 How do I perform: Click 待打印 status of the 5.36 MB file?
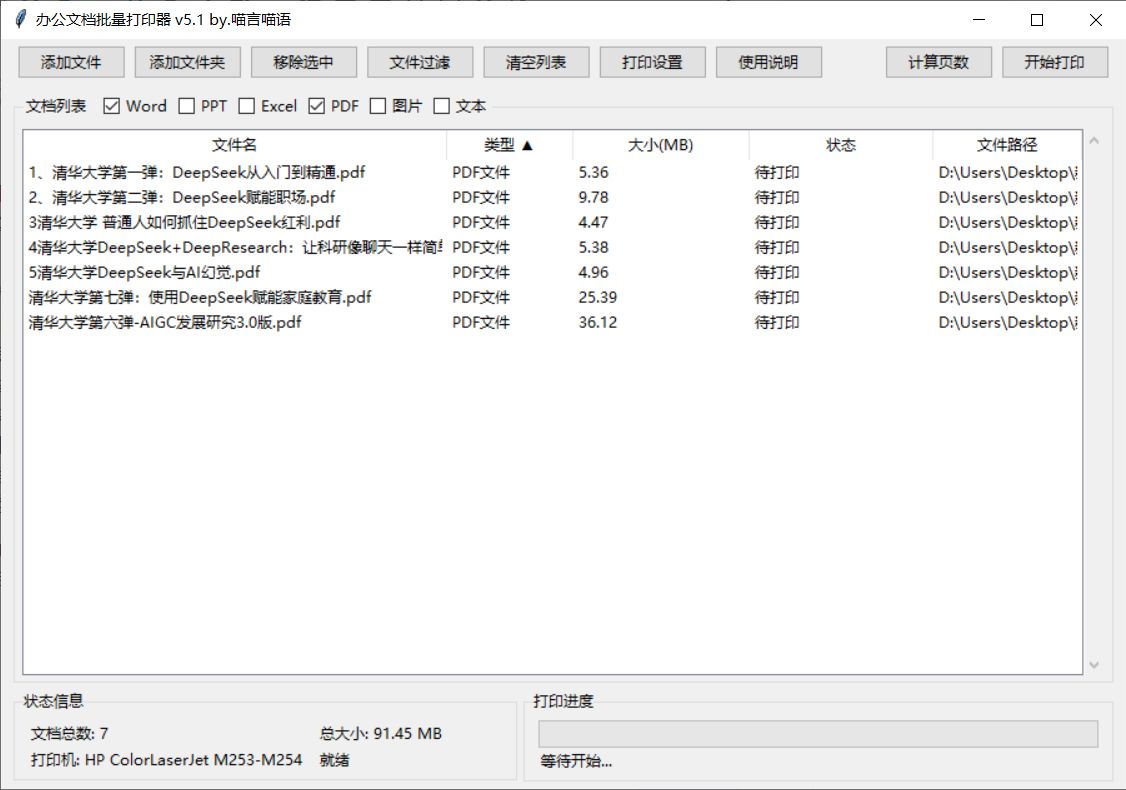pyautogui.click(x=776, y=172)
